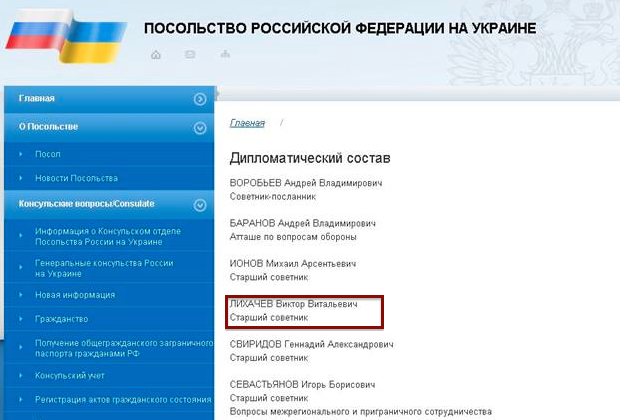
Task: Open the Главная menu item
Action: (x=37, y=99)
